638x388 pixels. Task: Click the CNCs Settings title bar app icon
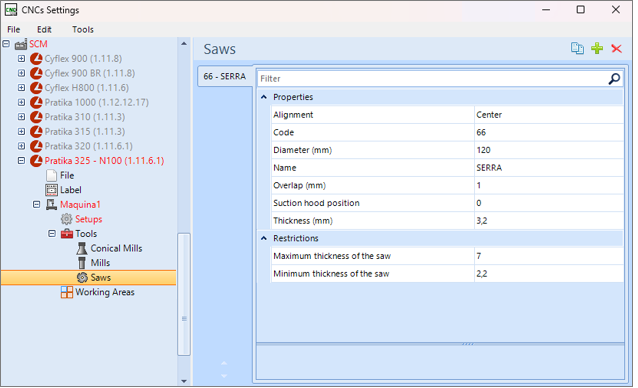(11, 10)
